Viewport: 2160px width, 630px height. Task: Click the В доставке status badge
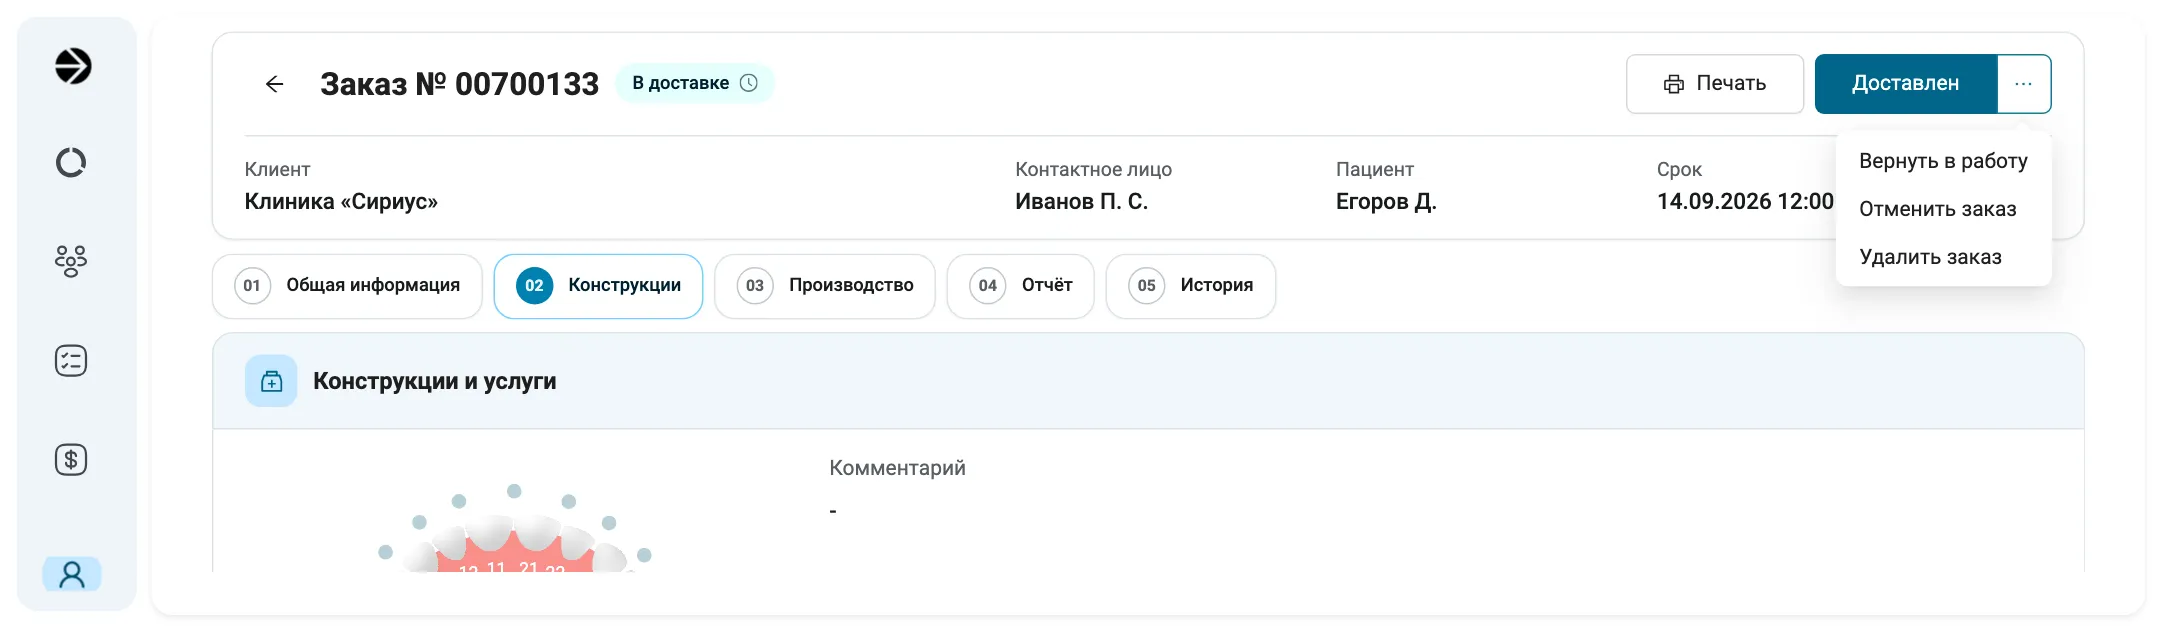pyautogui.click(x=695, y=83)
